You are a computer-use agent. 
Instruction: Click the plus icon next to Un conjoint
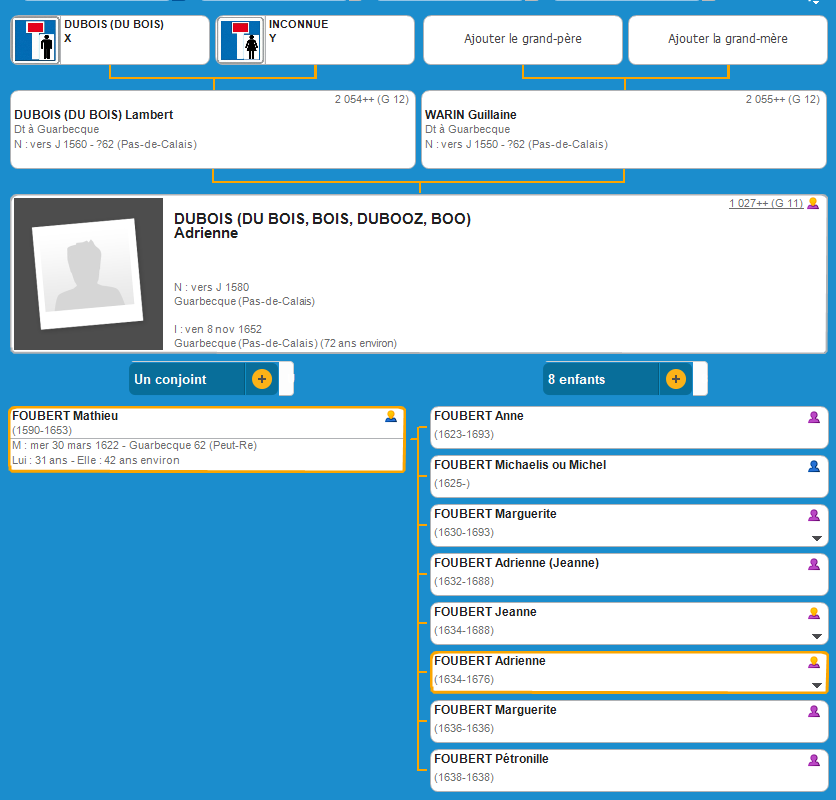click(261, 379)
